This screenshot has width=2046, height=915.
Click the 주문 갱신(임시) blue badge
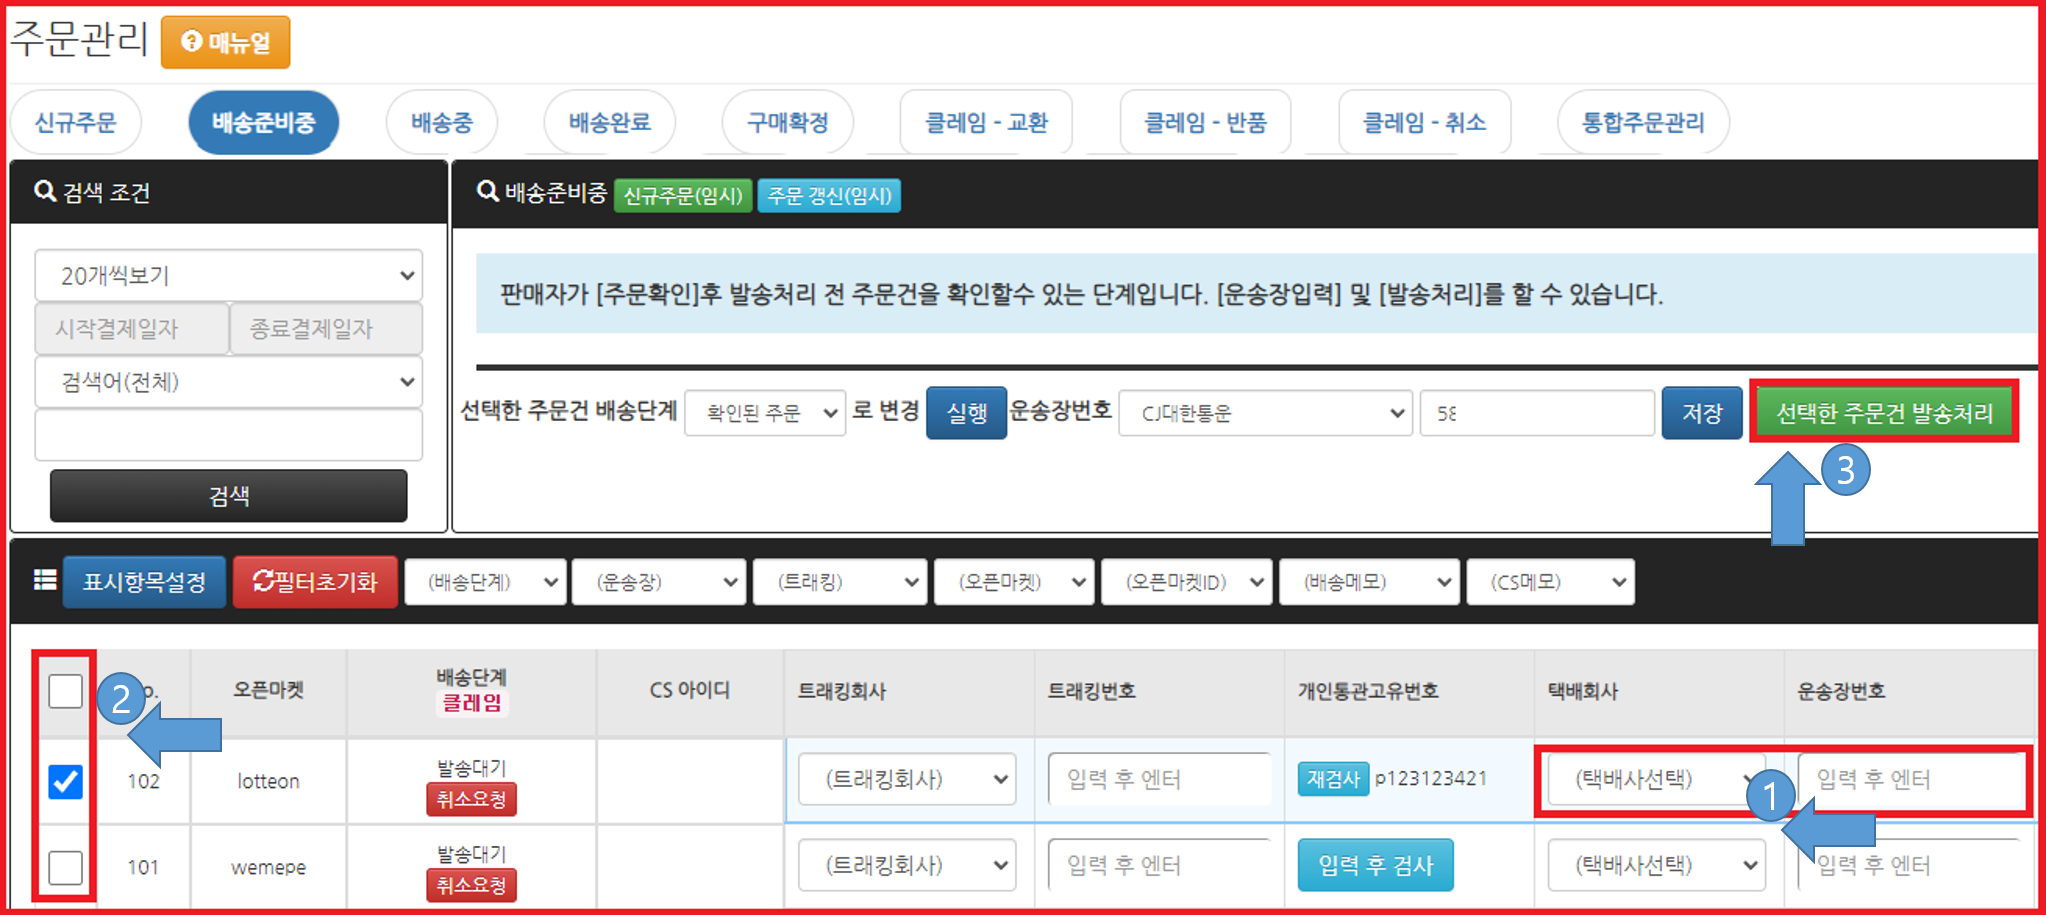[829, 195]
